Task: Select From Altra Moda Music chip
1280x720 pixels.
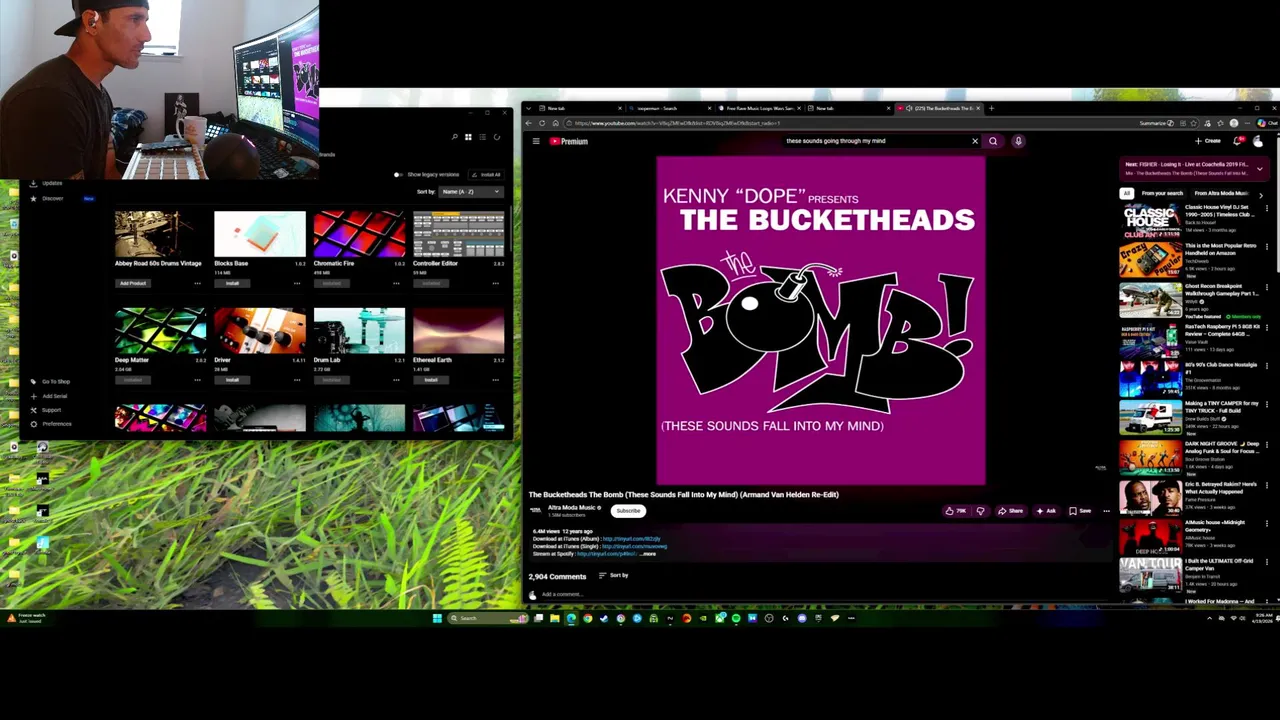Action: pos(1222,193)
